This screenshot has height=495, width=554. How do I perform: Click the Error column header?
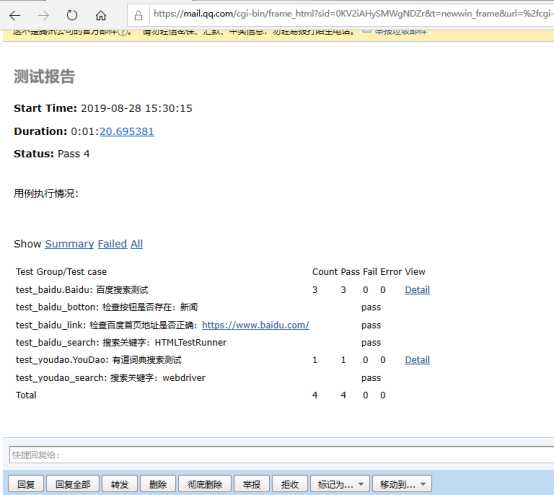pyautogui.click(x=391, y=272)
